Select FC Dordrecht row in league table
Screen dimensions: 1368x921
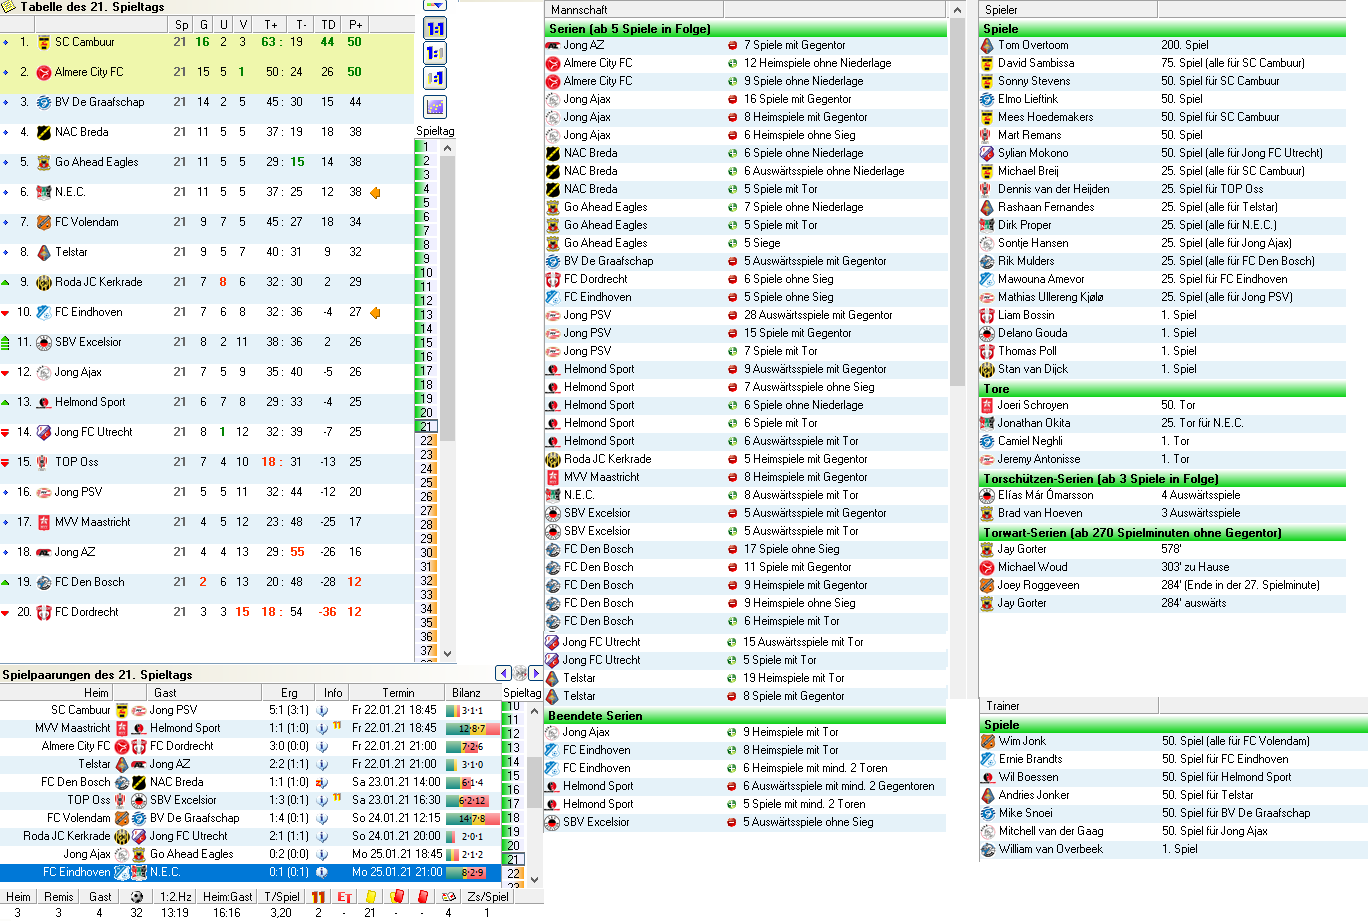tap(207, 612)
